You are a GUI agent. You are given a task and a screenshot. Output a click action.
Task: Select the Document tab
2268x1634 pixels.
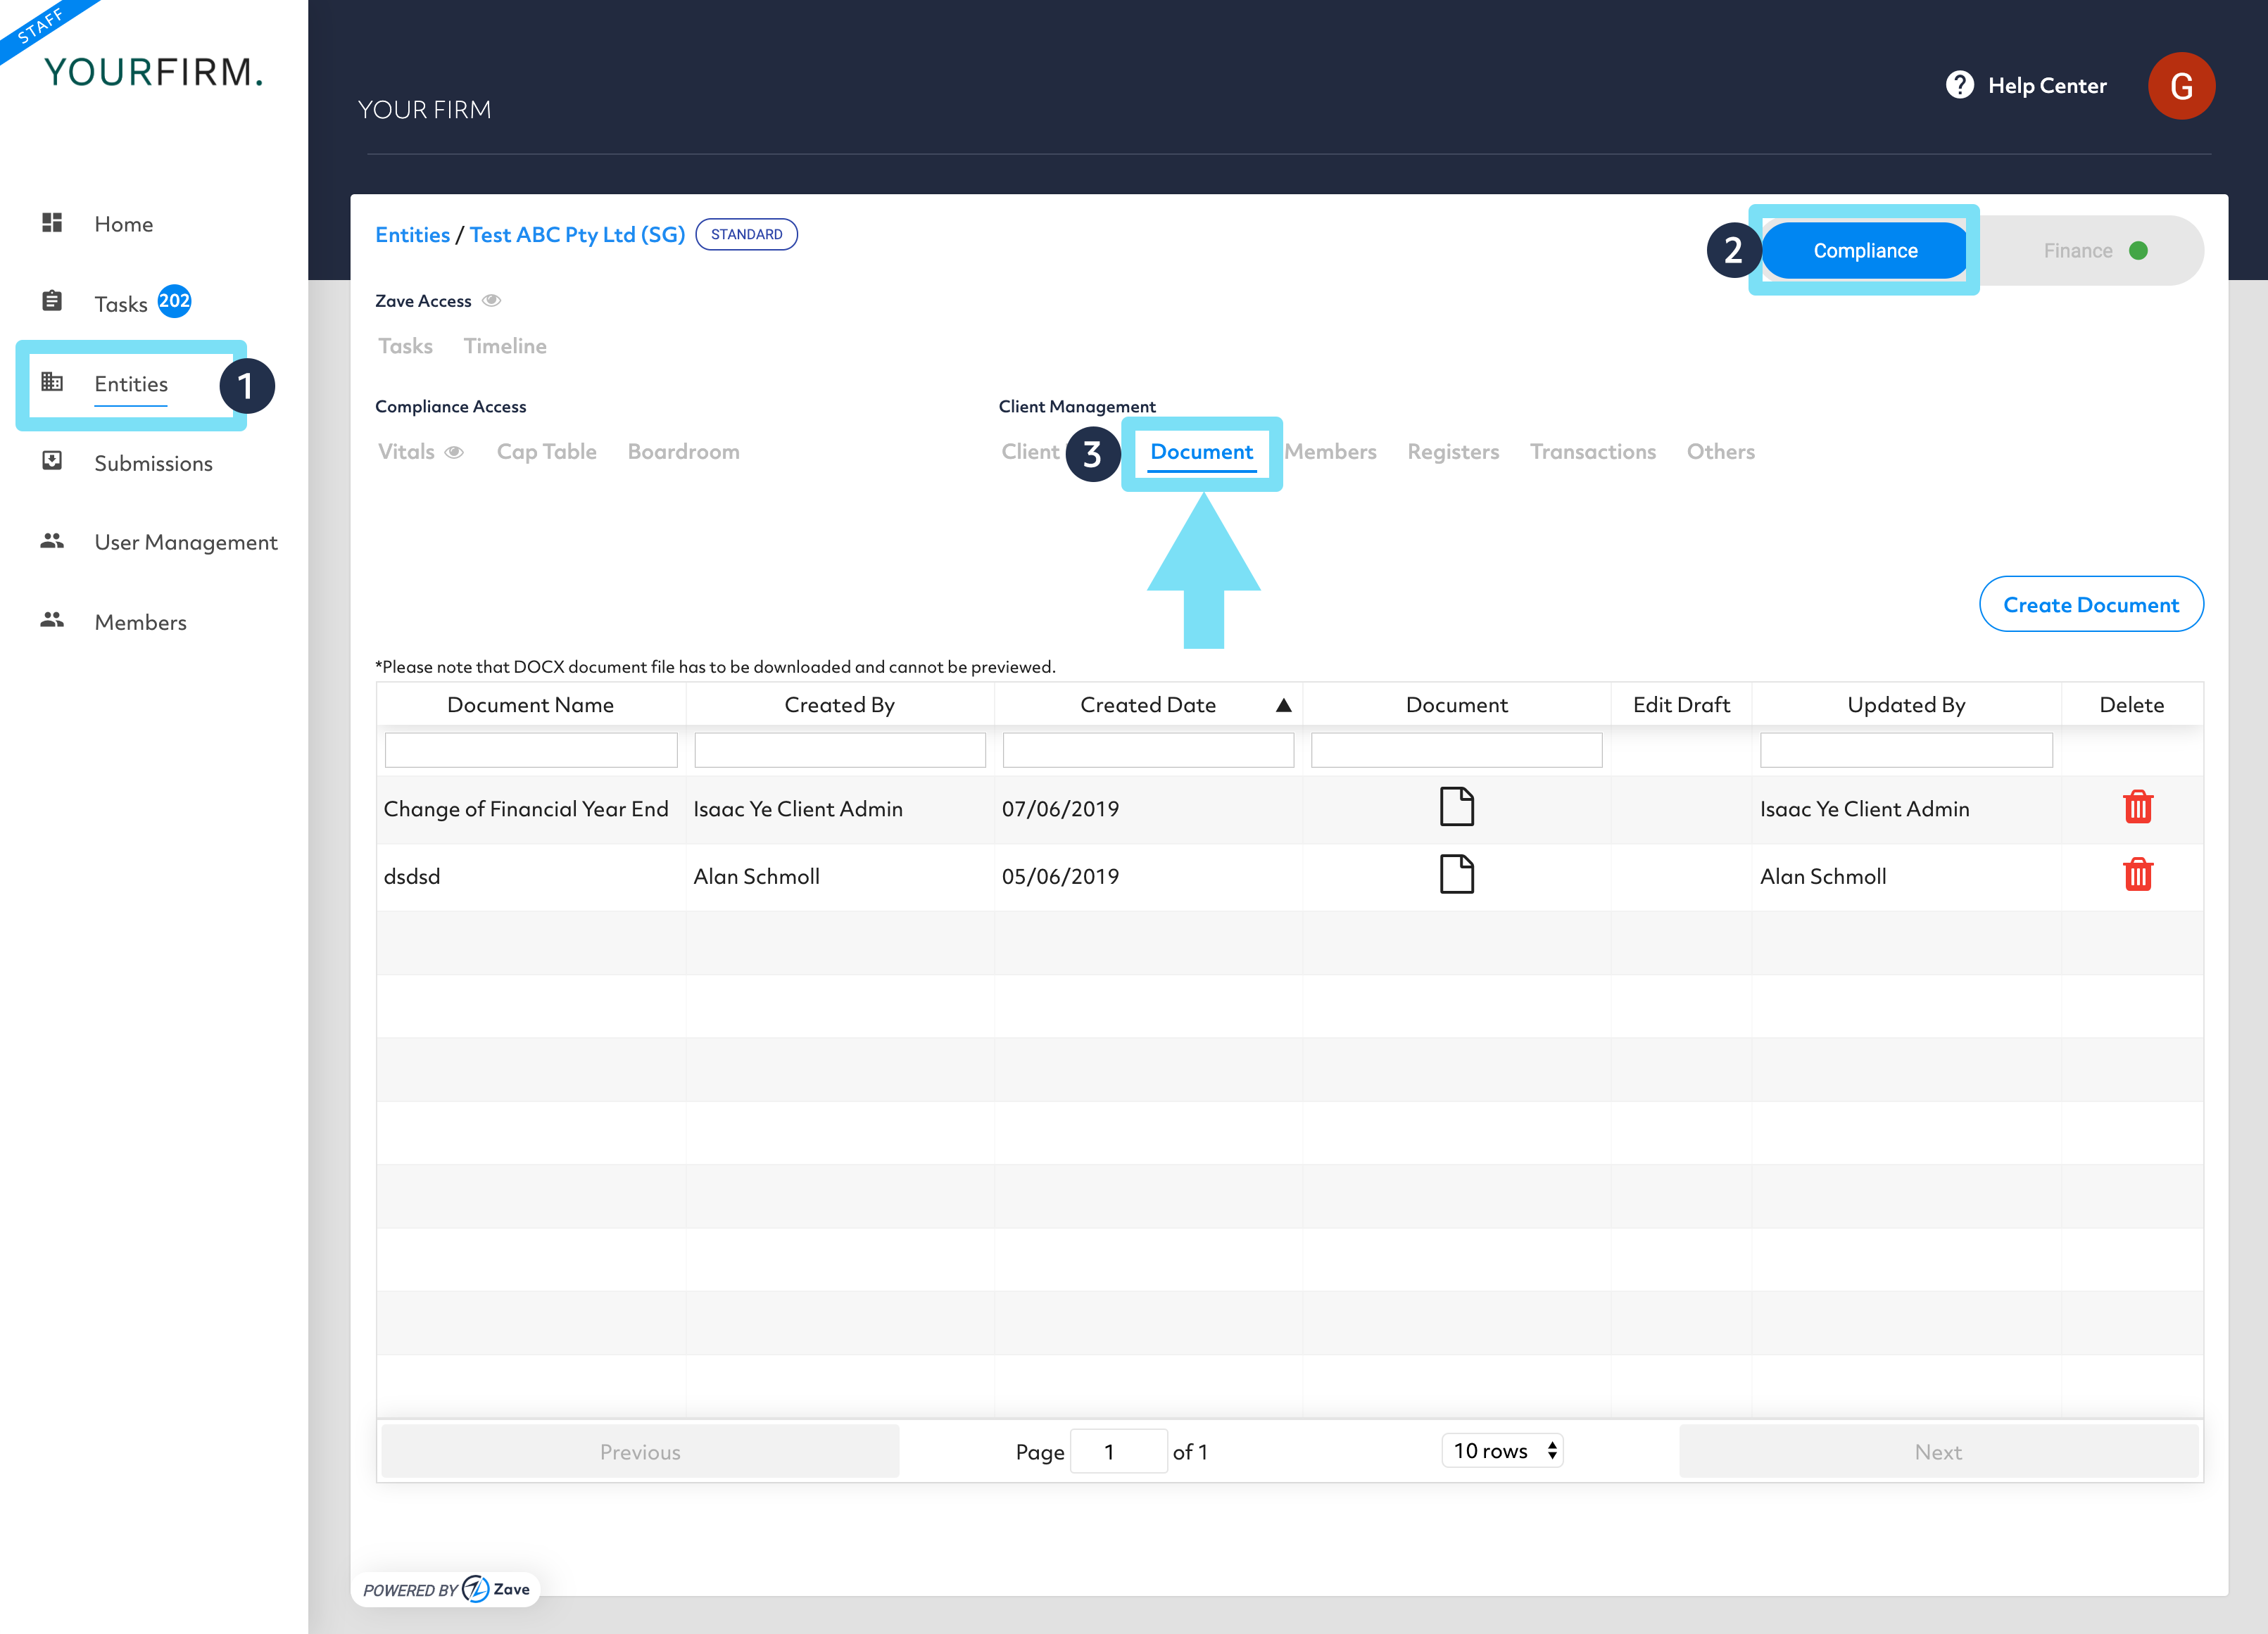click(1201, 452)
